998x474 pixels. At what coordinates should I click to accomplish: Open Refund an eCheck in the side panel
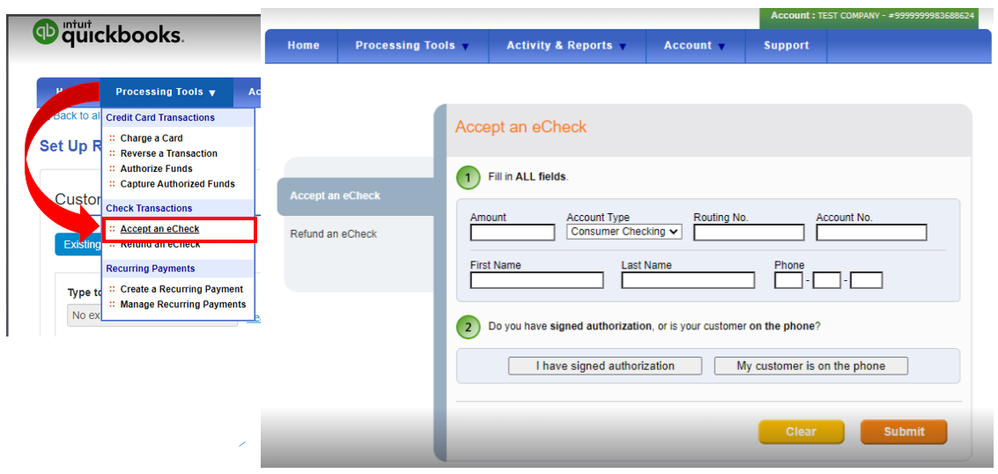click(x=334, y=234)
